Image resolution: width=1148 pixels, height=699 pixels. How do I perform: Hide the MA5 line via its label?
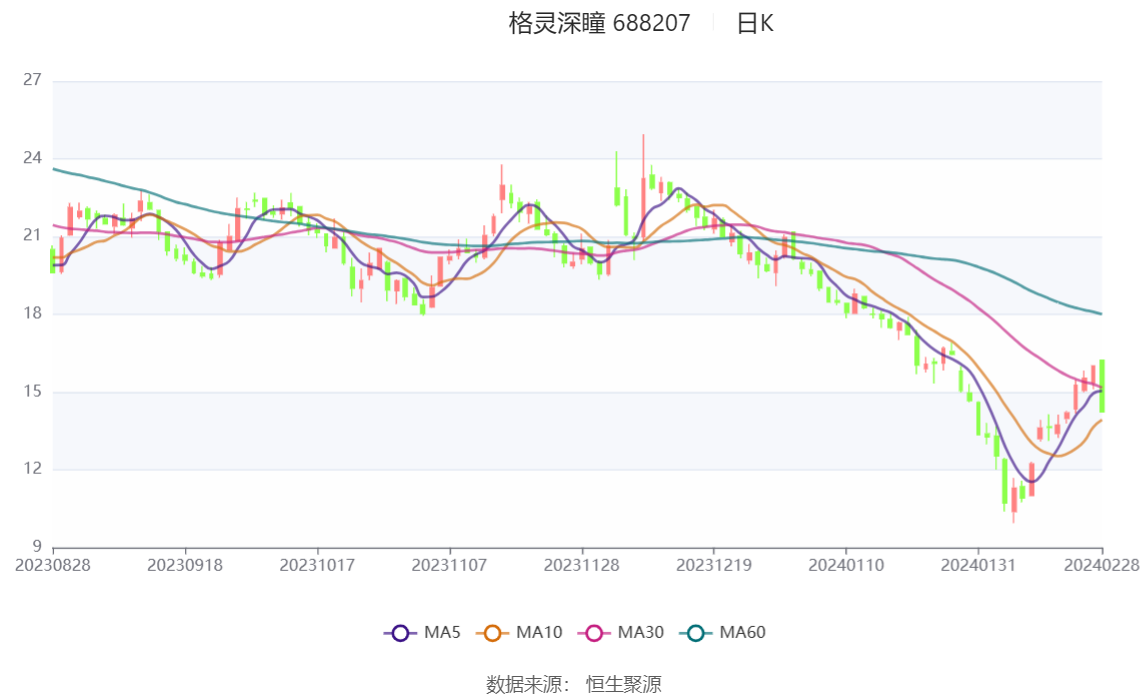pos(441,632)
